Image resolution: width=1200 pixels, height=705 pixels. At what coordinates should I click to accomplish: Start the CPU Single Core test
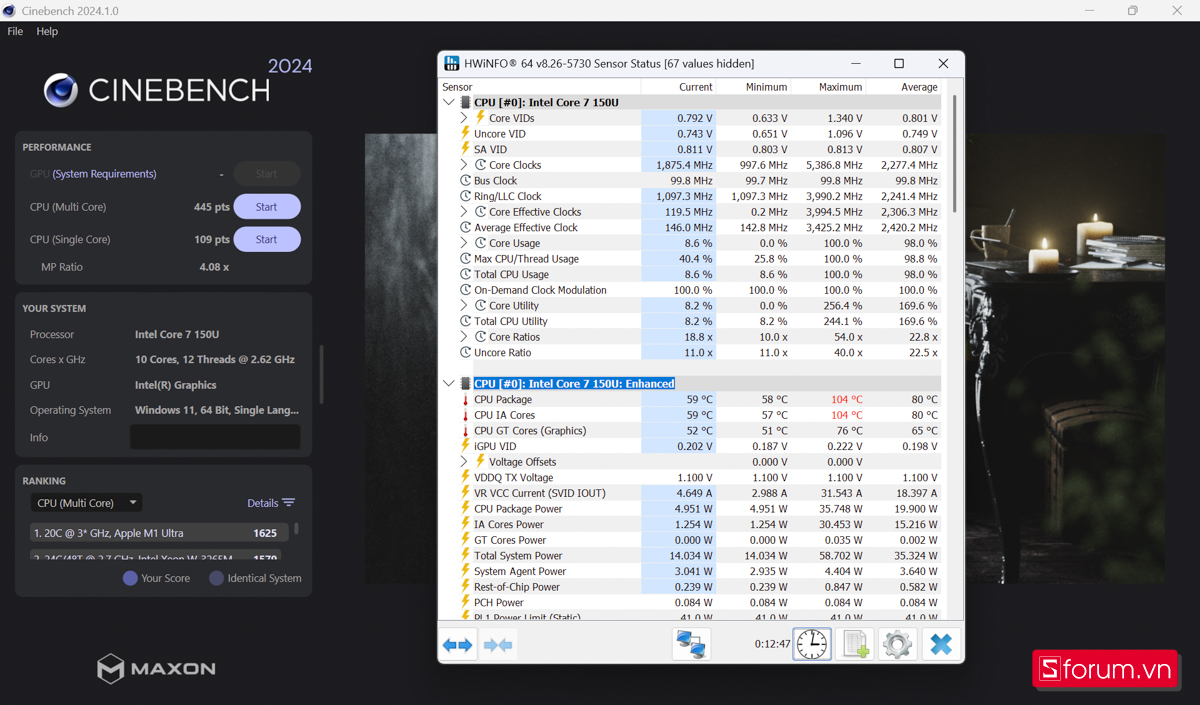(x=267, y=239)
